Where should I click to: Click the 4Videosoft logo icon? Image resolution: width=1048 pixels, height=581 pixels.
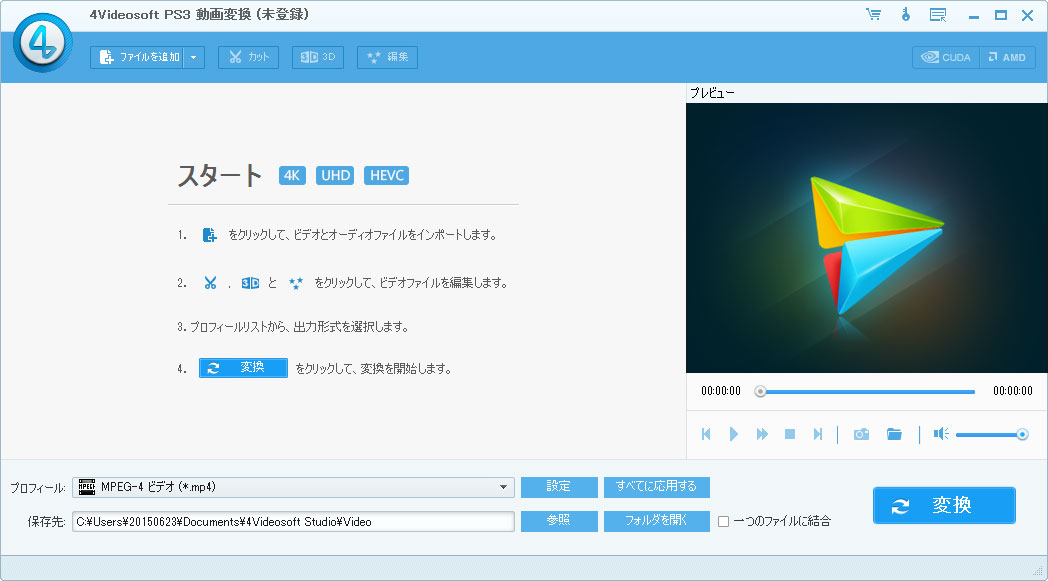[43, 43]
